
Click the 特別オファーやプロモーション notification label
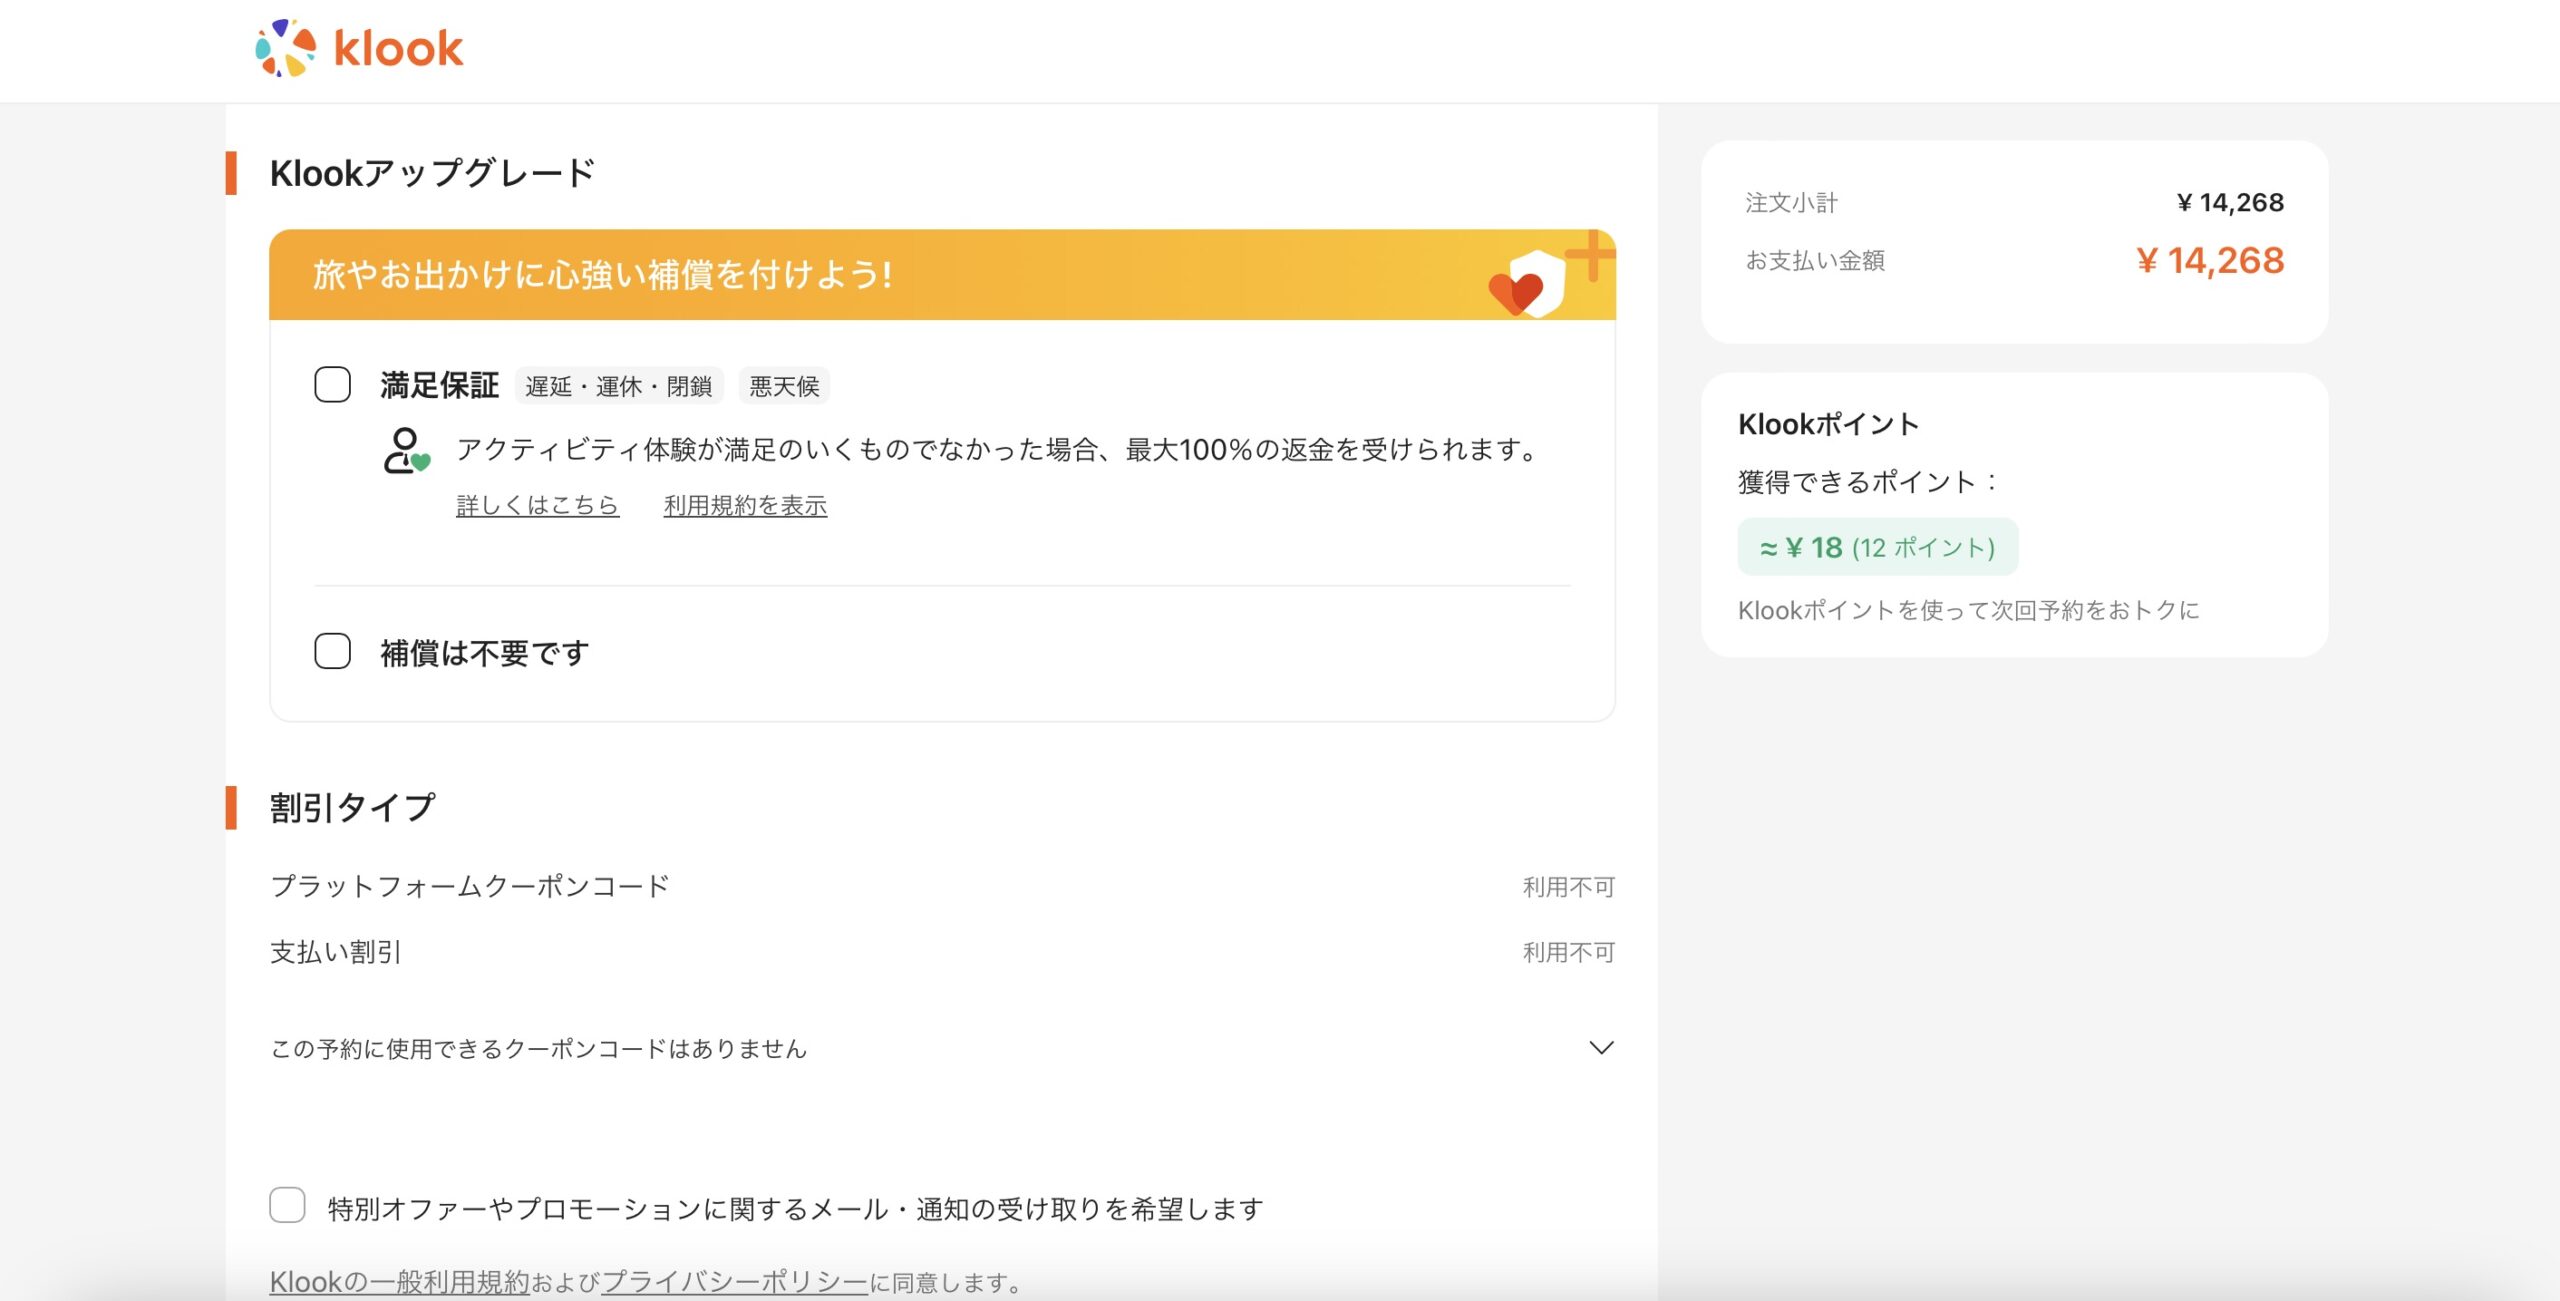(x=795, y=1209)
